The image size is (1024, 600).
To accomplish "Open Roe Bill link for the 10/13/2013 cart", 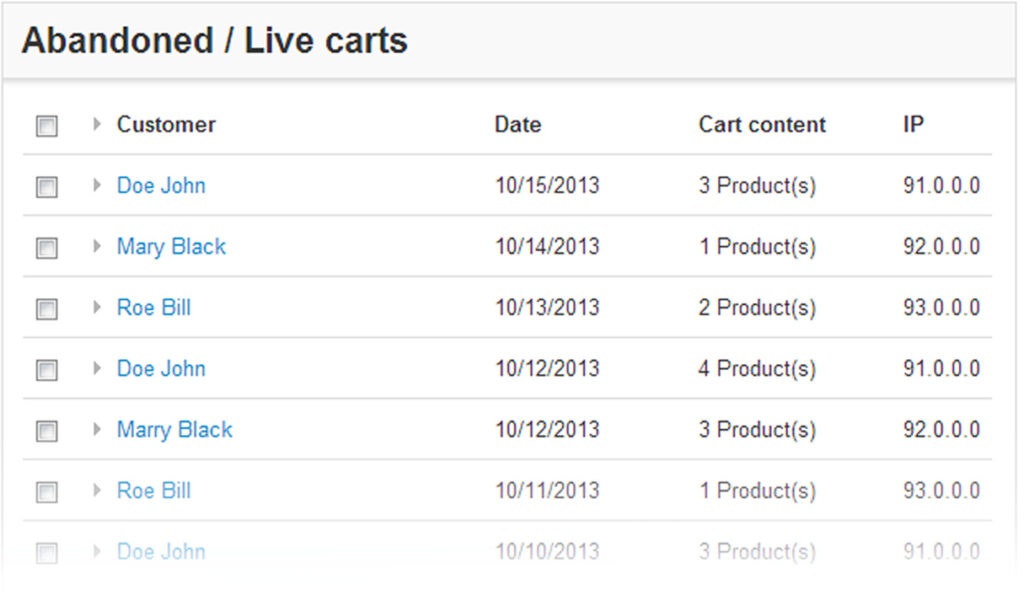I will 154,307.
